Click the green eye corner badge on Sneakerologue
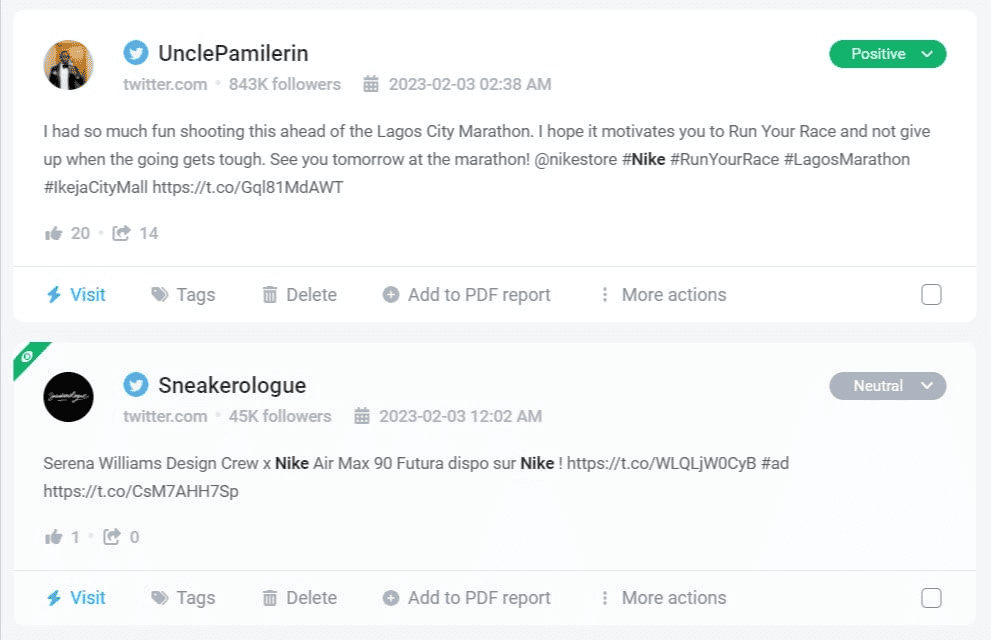 [x=27, y=356]
